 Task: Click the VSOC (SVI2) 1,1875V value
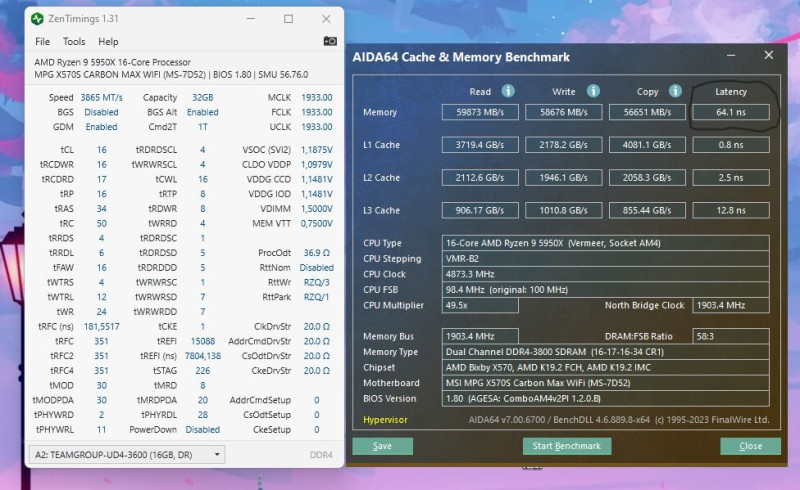[x=317, y=150]
